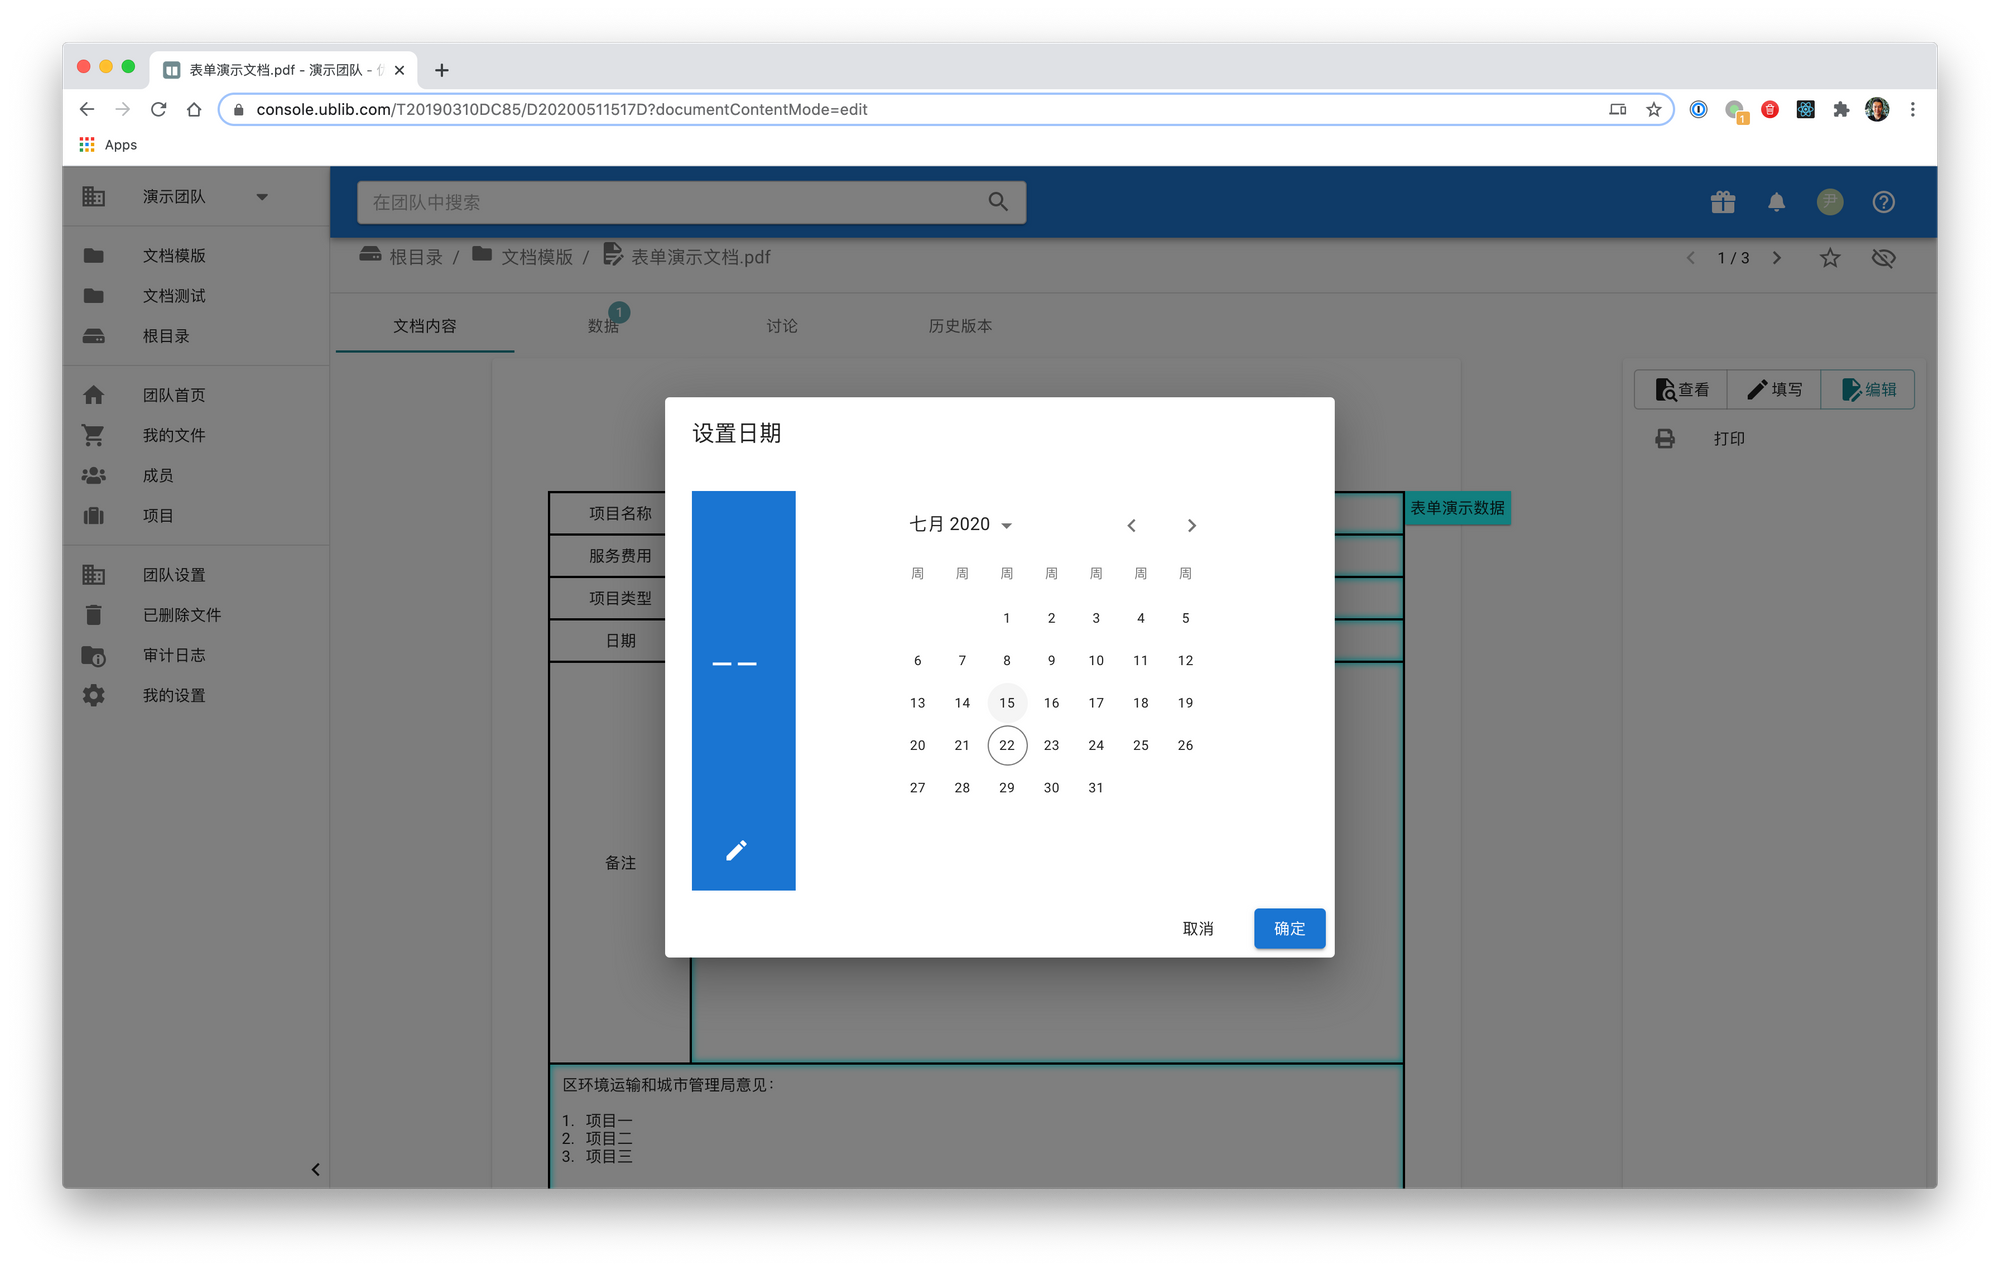Click 取消 to cancel date dialog
Image resolution: width=2000 pixels, height=1271 pixels.
coord(1197,929)
